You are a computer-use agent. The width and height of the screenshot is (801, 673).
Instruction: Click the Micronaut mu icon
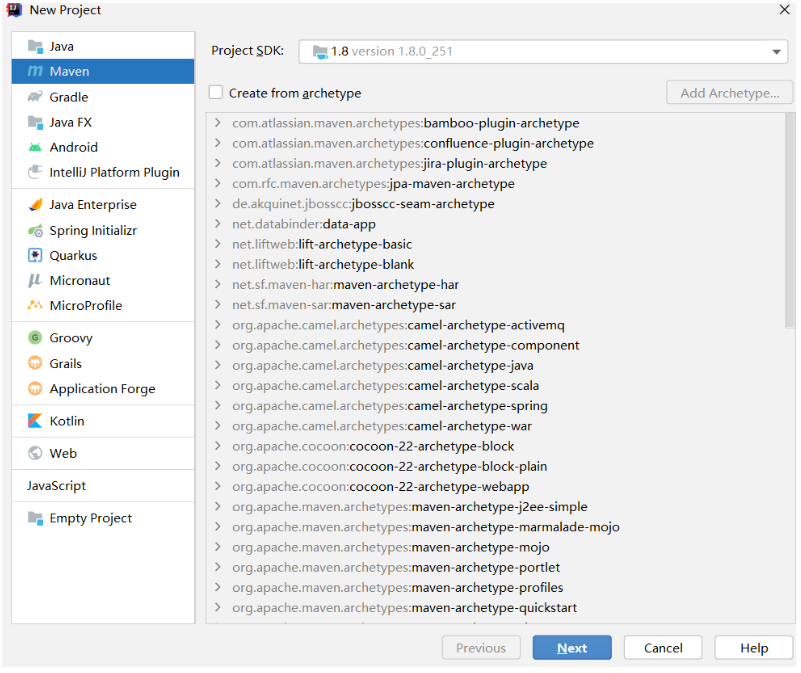tap(35, 280)
